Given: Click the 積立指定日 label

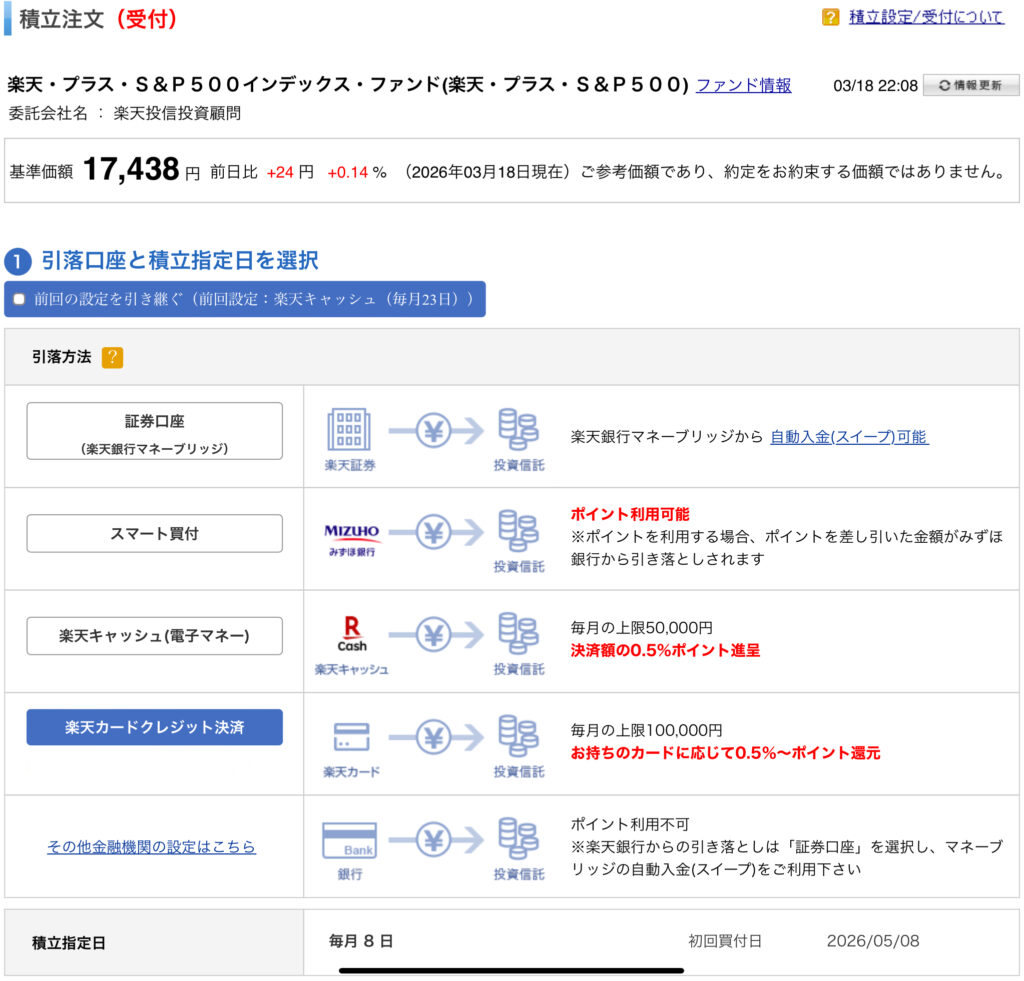Looking at the screenshot, I should 69,943.
